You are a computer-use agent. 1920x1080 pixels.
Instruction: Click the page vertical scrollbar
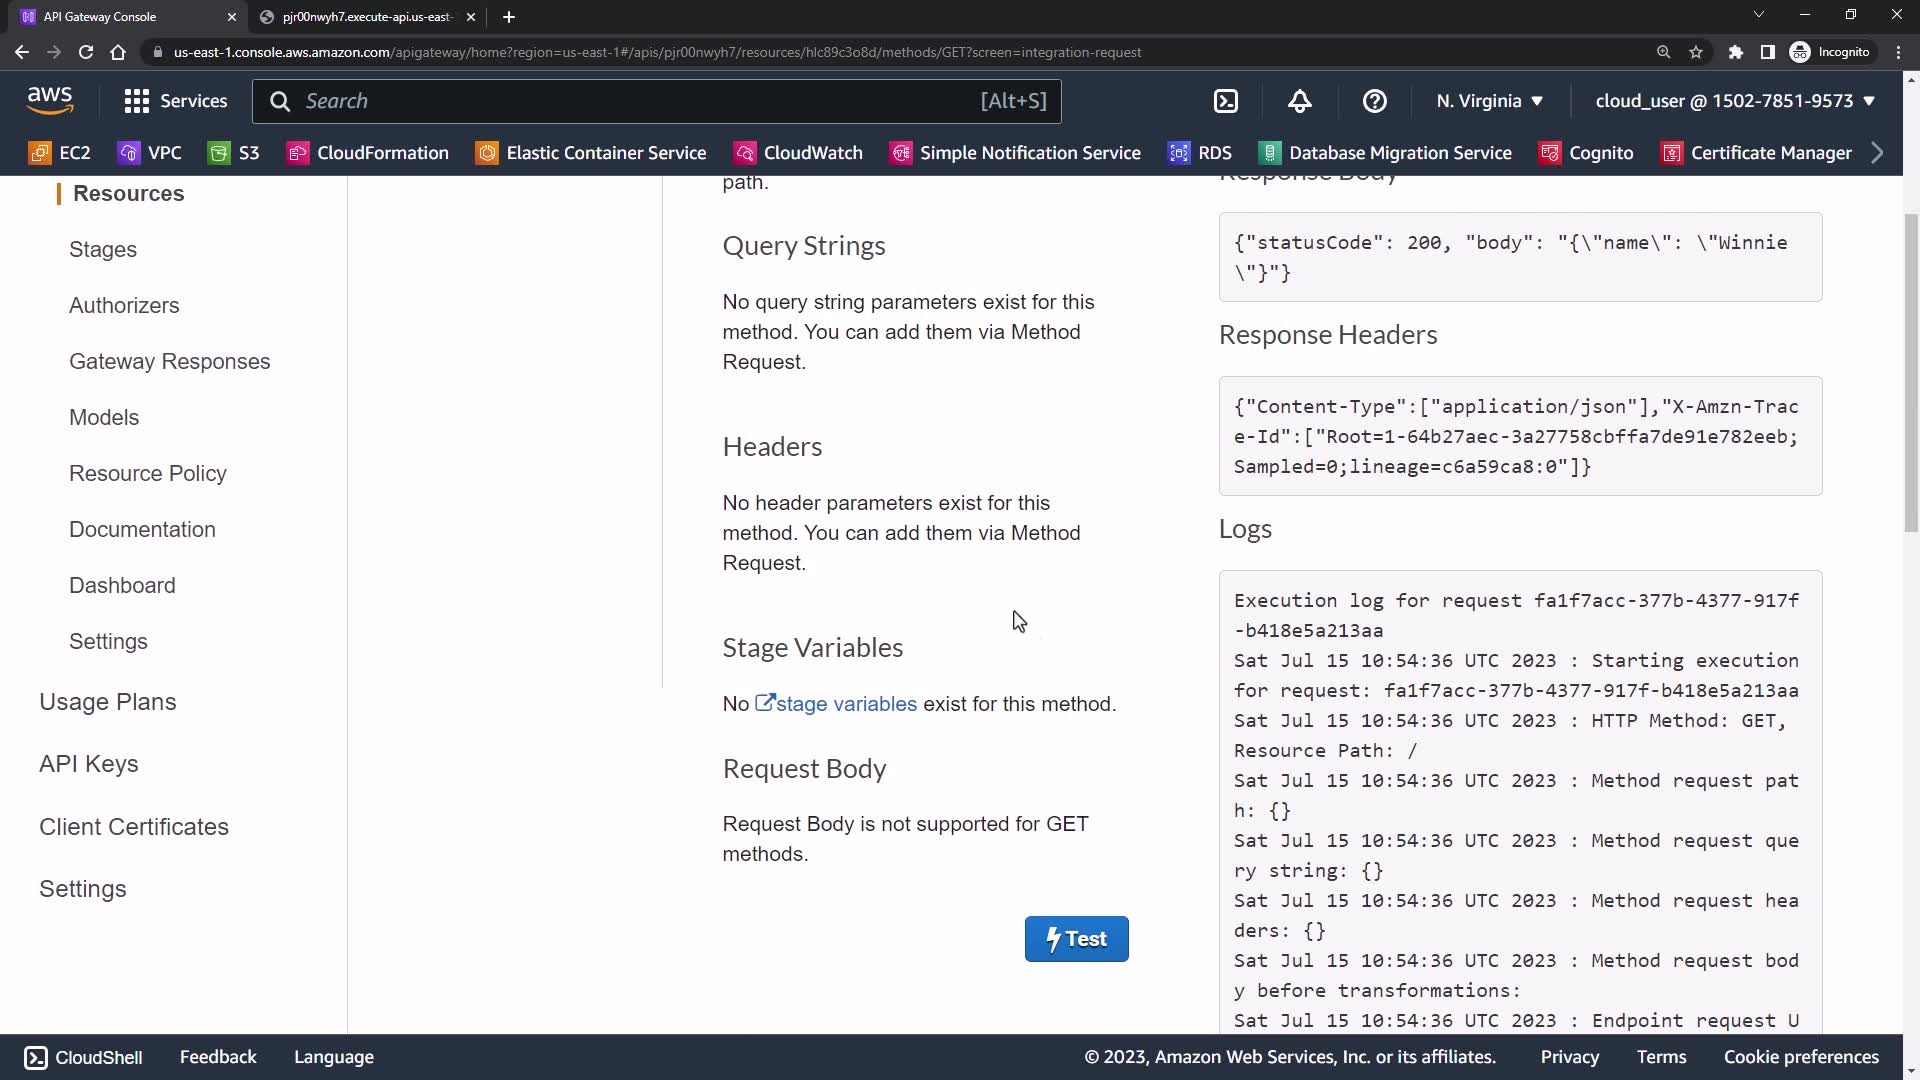coord(1911,370)
